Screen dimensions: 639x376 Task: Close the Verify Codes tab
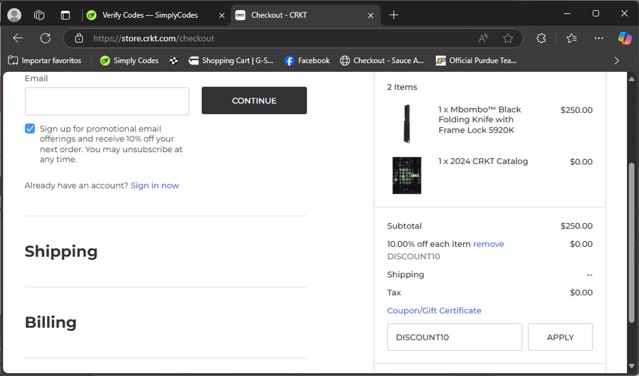(222, 15)
